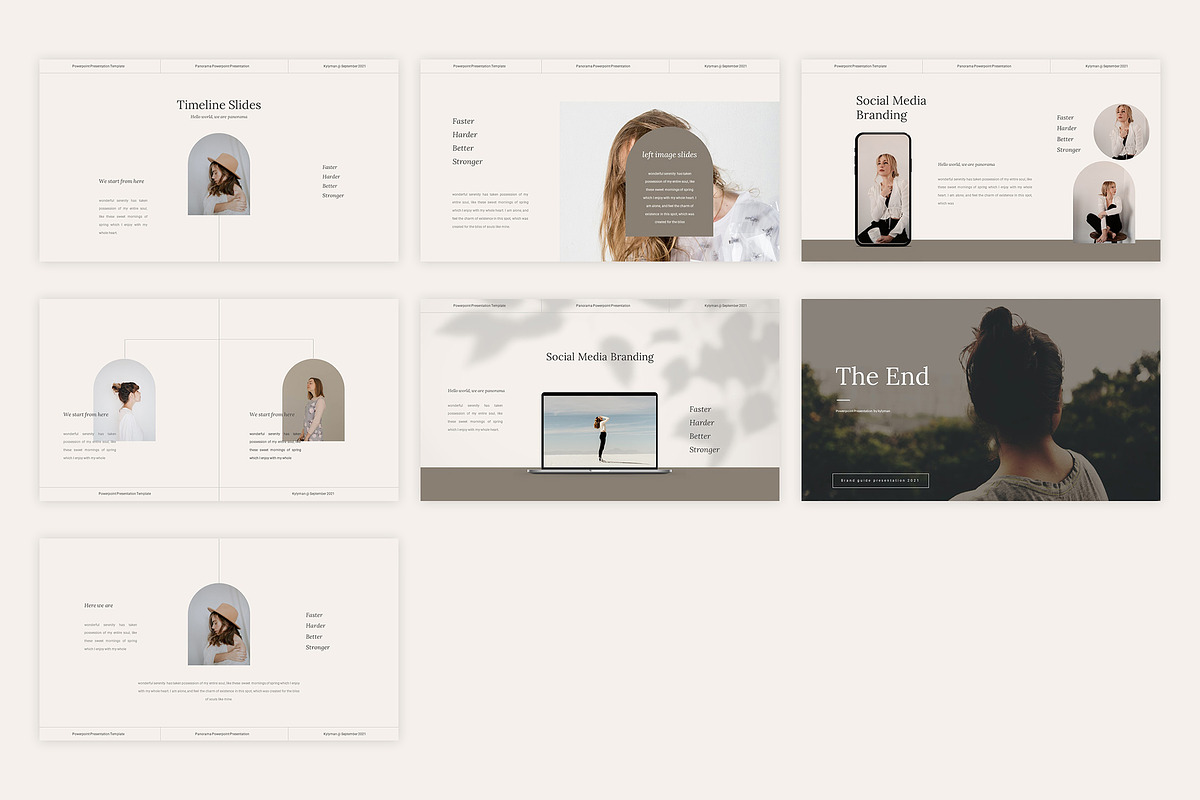Screen dimensions: 1200x800
Task: Open the Social Media Branding phone mockup slide
Action: [x=981, y=160]
